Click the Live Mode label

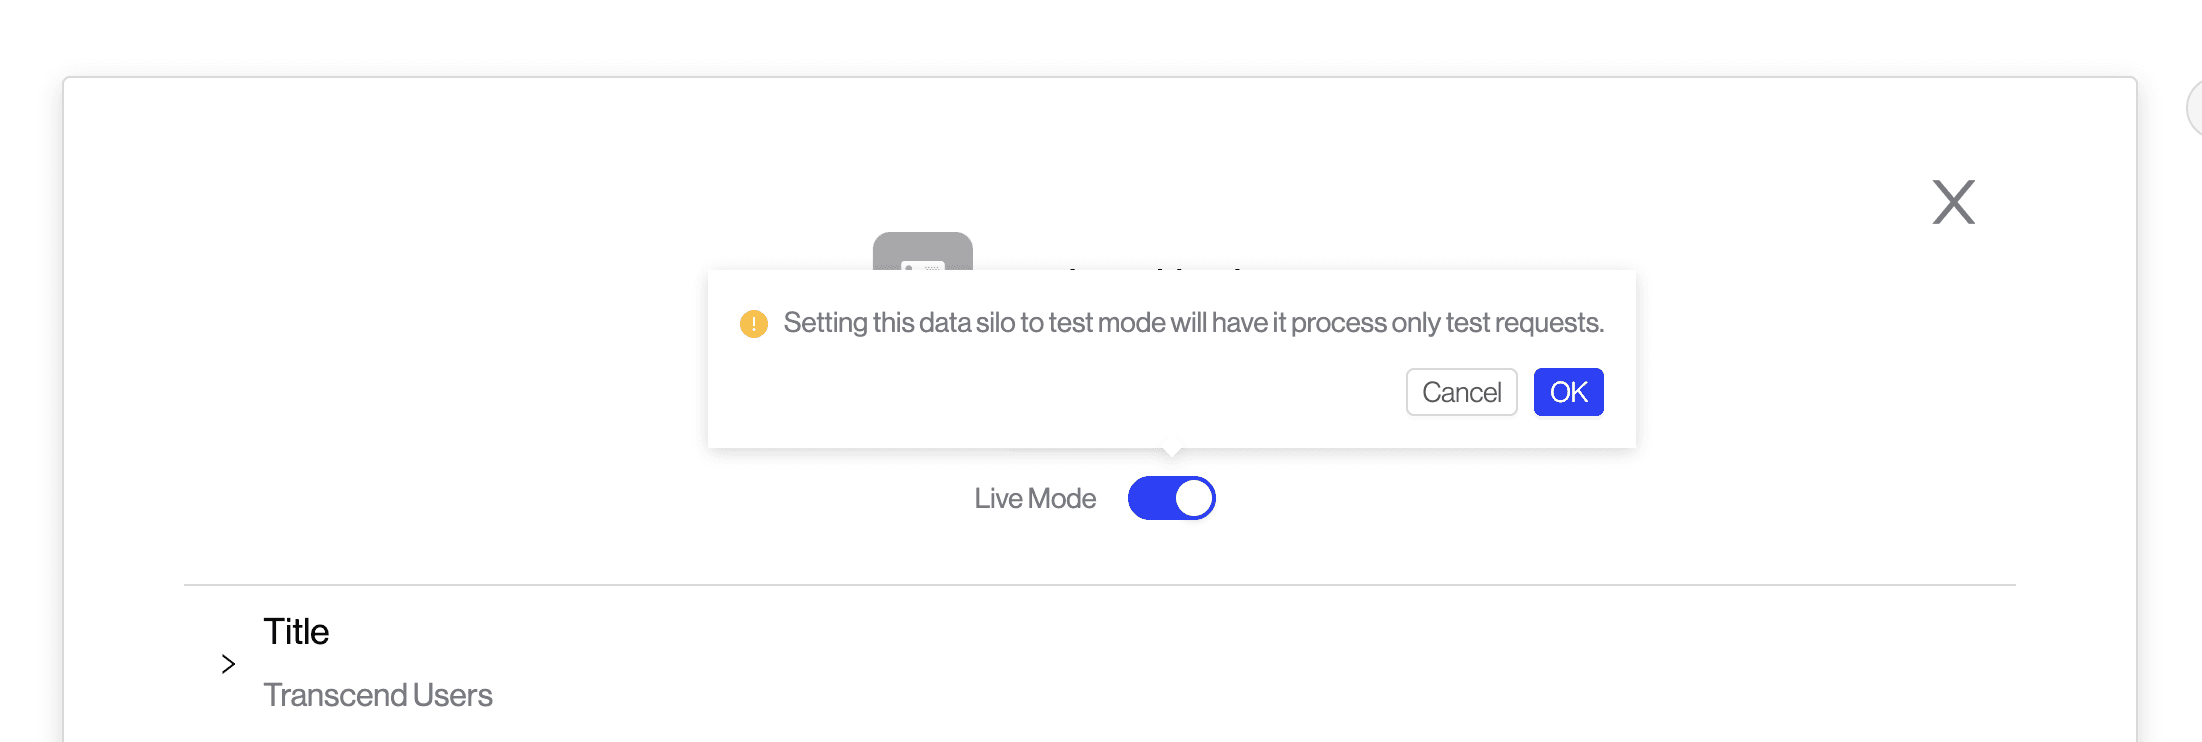point(1035,498)
